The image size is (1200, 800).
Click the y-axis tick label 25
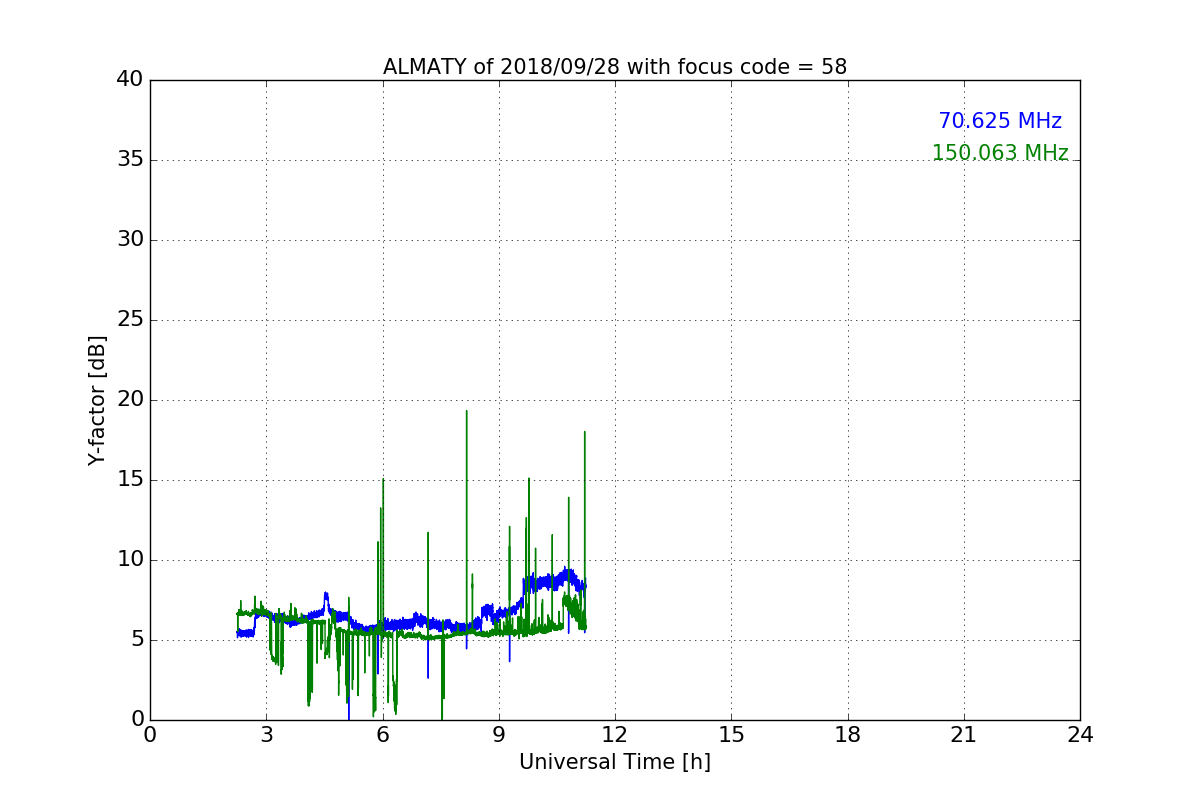coord(130,320)
